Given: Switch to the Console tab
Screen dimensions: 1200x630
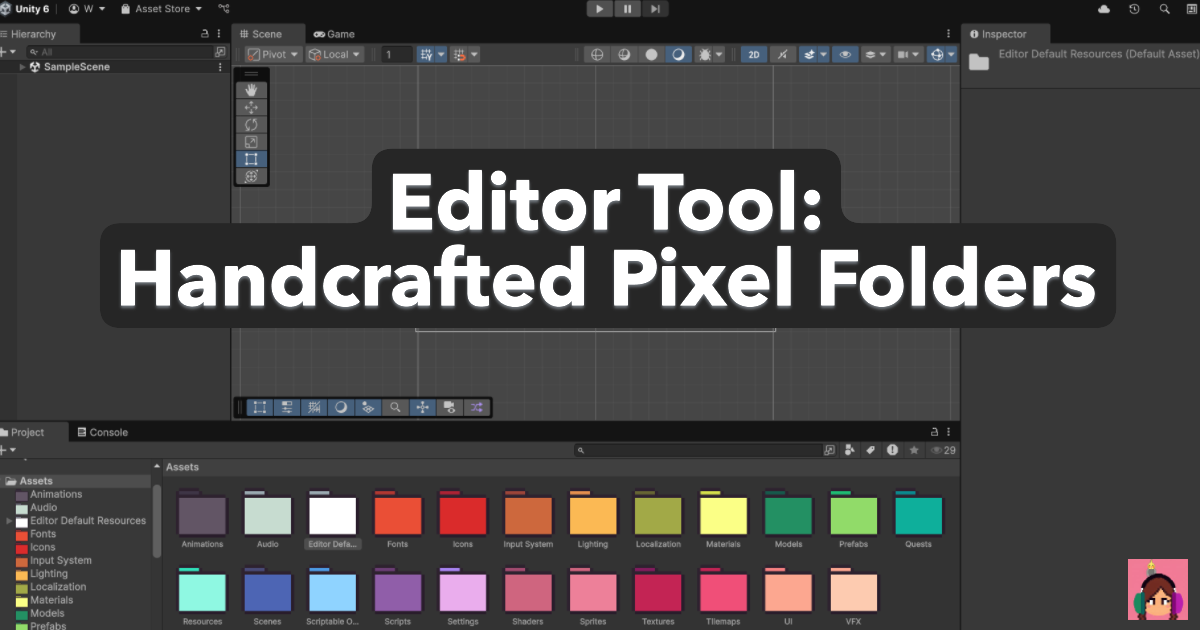Looking at the screenshot, I should click(x=102, y=432).
